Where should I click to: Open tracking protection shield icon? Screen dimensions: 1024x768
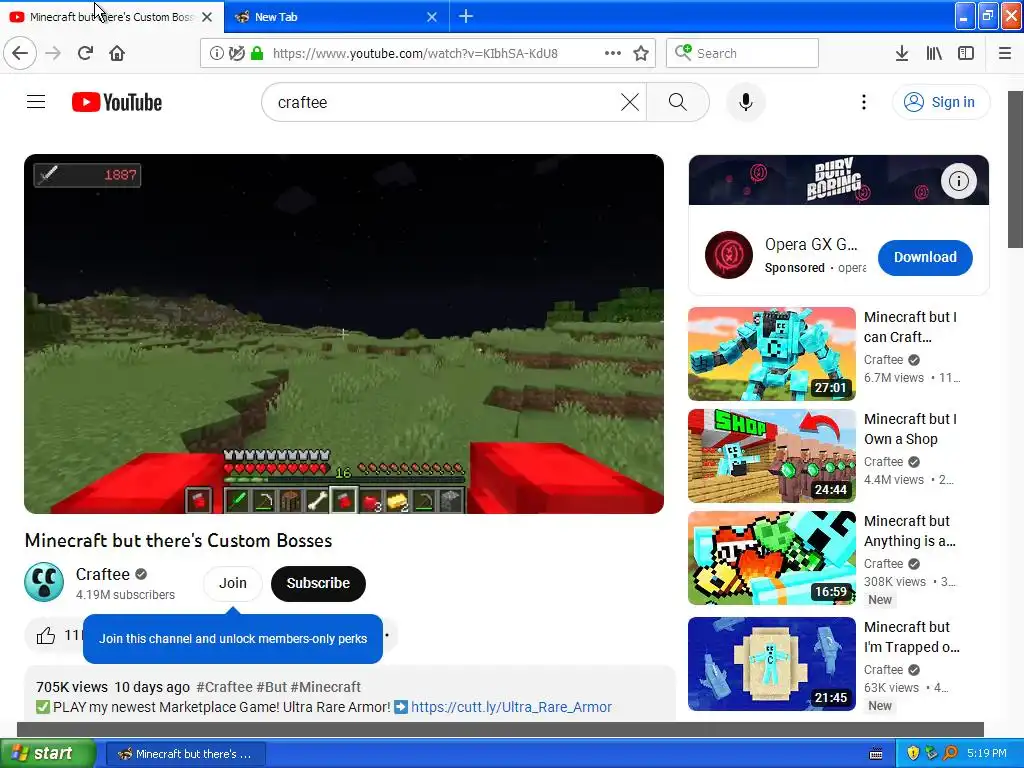[237, 53]
